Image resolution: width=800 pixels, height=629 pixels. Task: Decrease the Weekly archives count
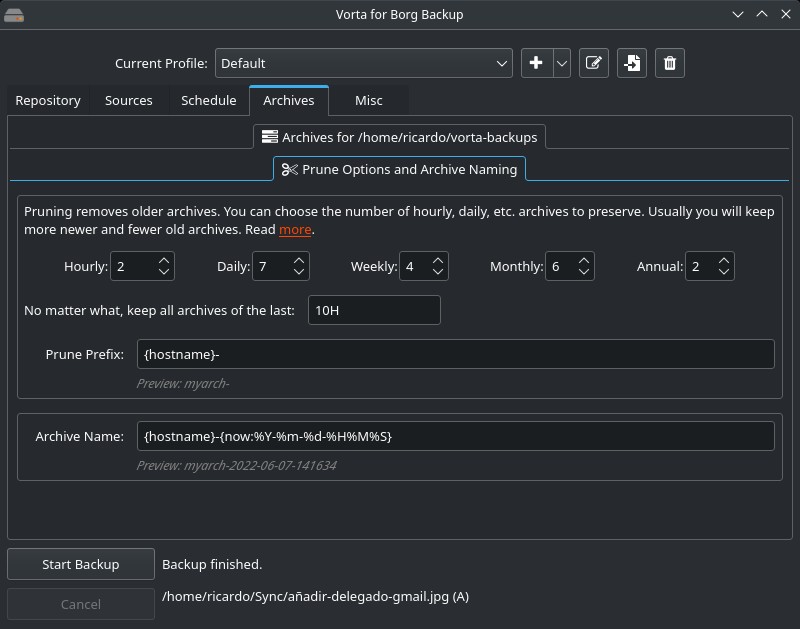pos(438,272)
